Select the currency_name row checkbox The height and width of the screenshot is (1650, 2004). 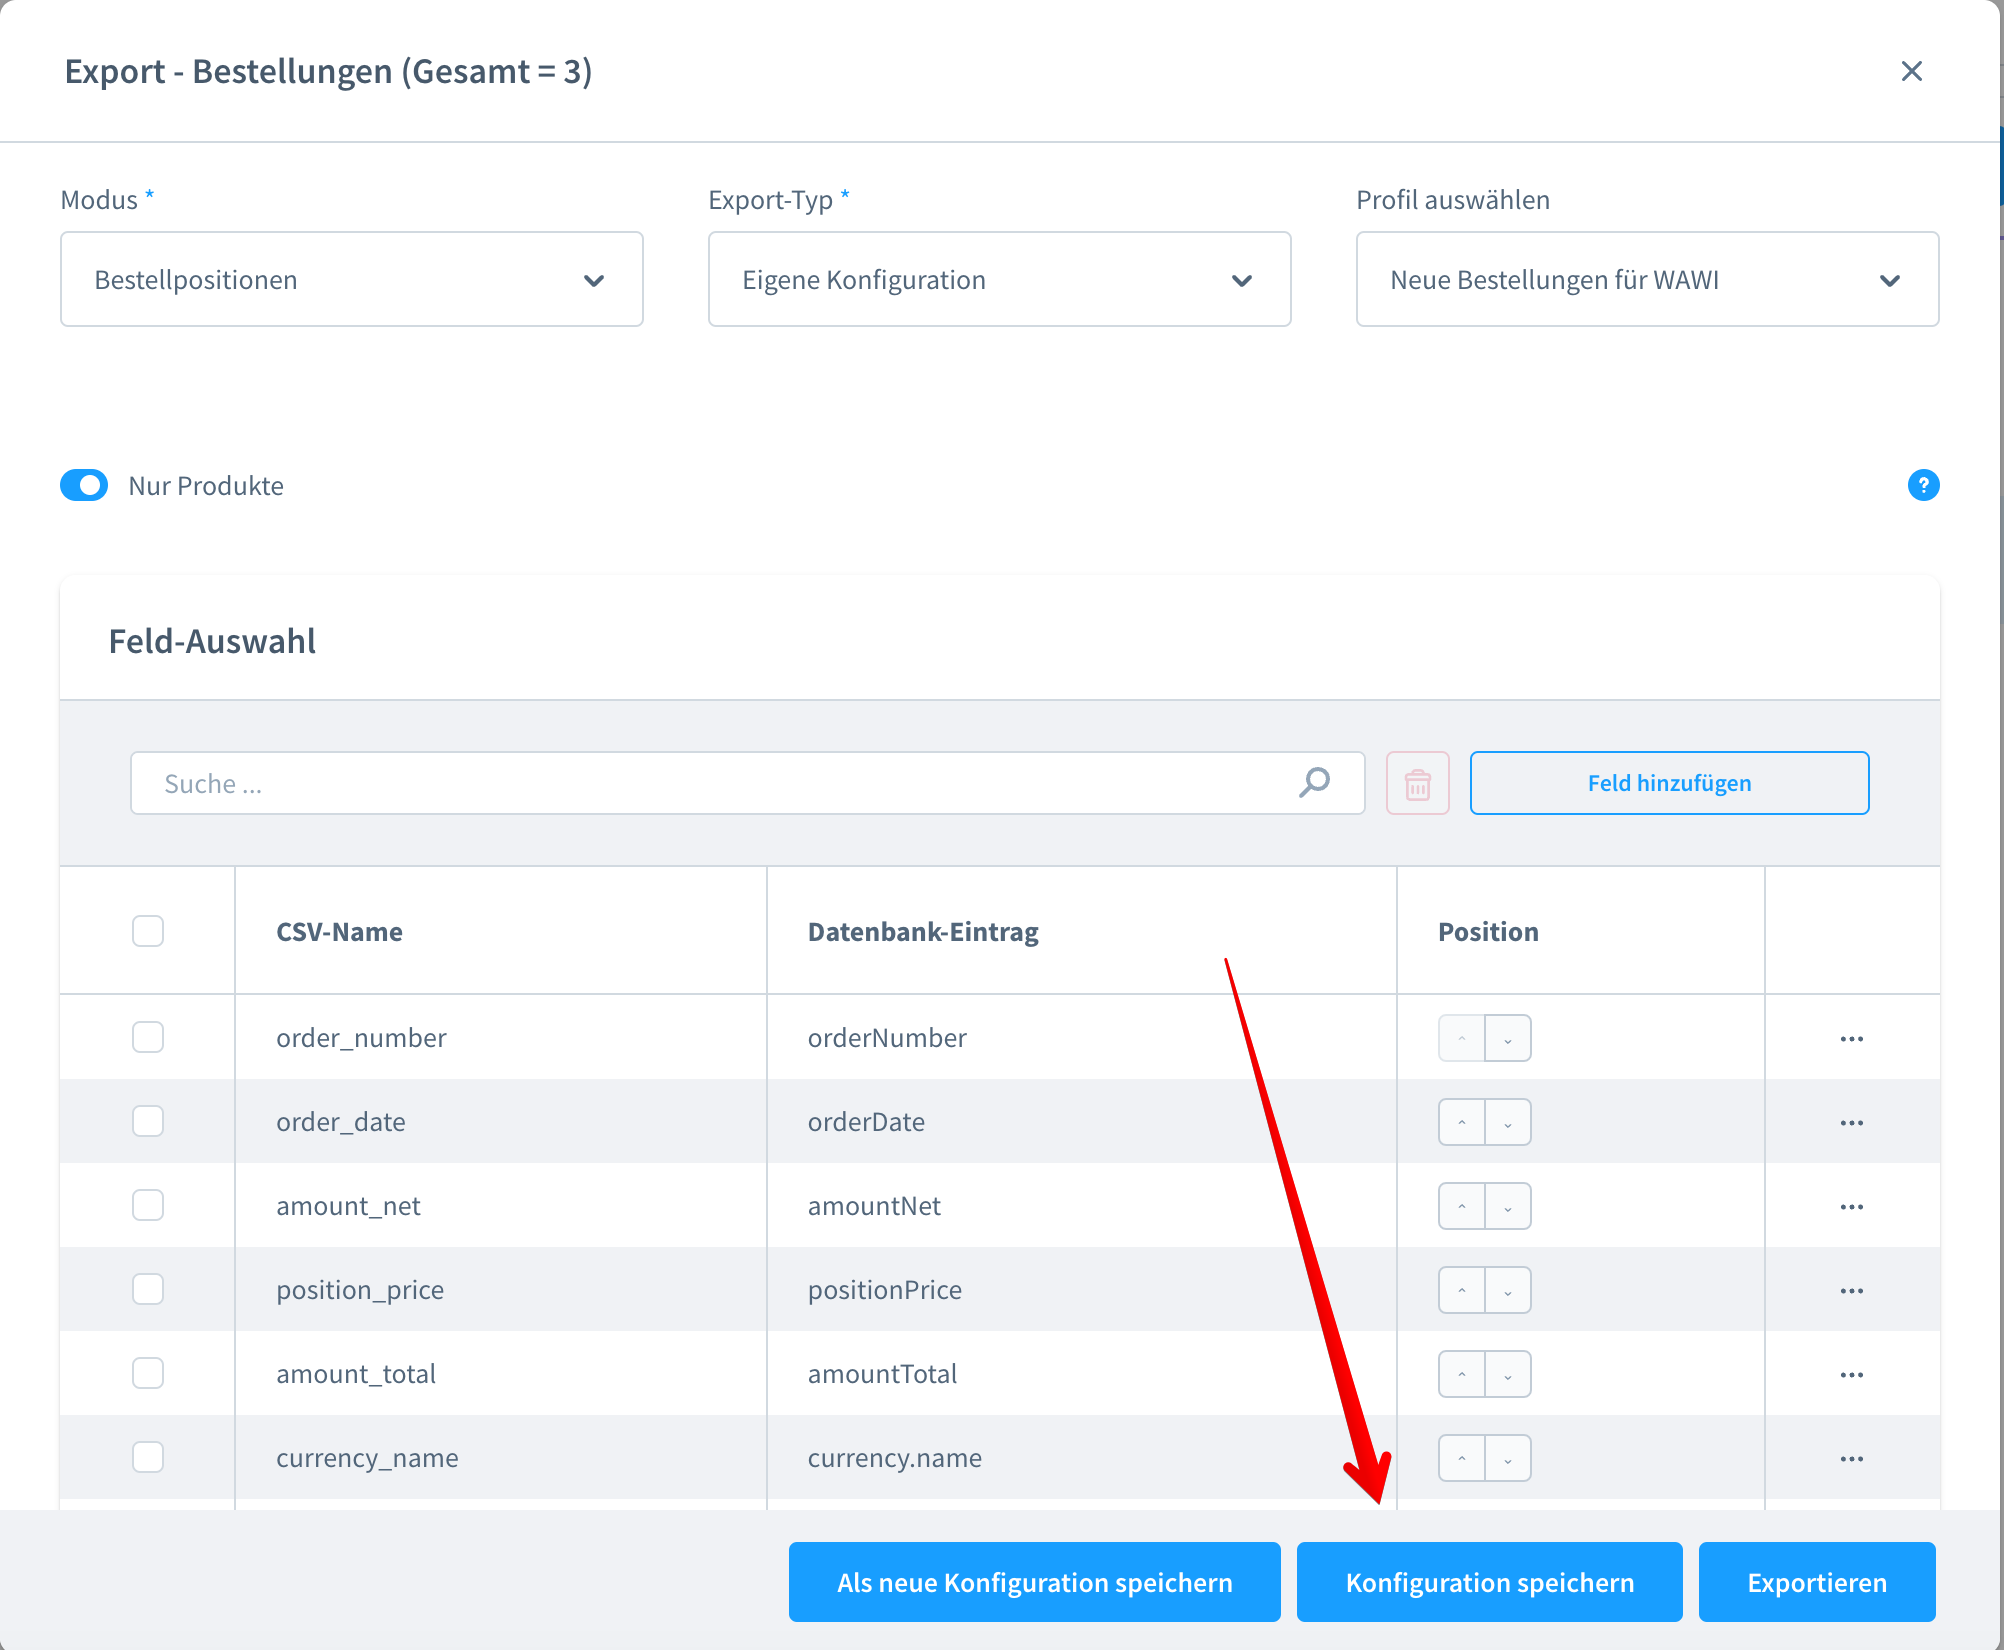(x=148, y=1458)
